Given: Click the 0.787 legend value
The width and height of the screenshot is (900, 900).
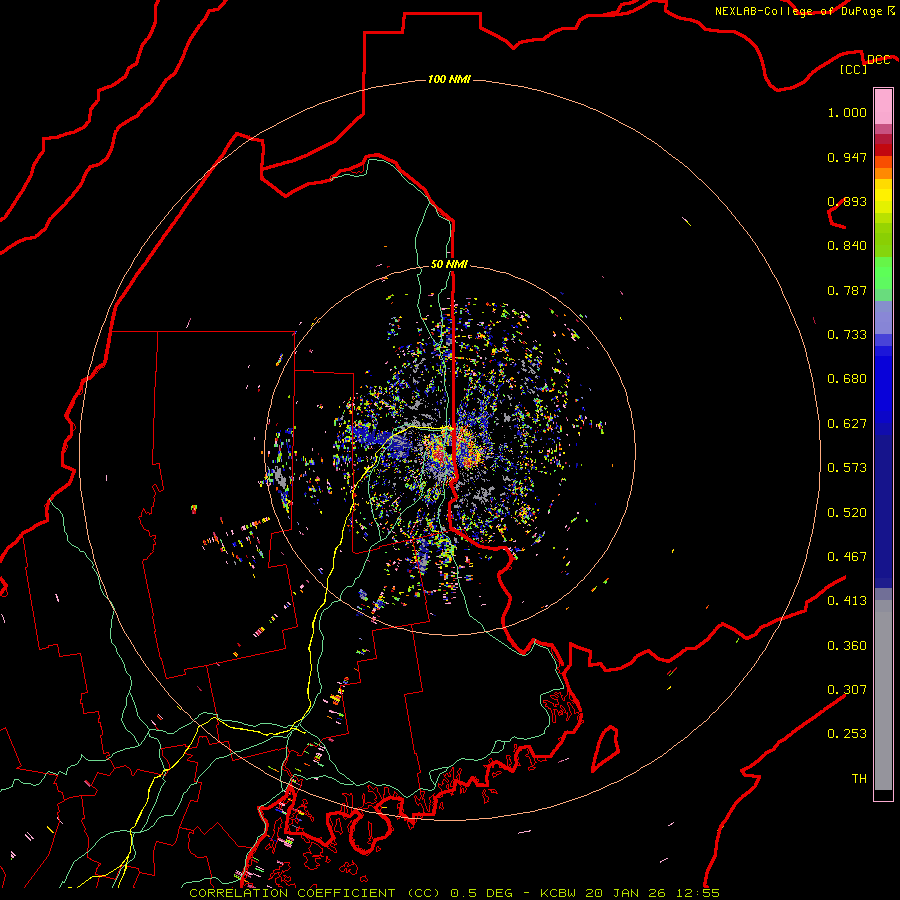Looking at the screenshot, I should point(847,290).
